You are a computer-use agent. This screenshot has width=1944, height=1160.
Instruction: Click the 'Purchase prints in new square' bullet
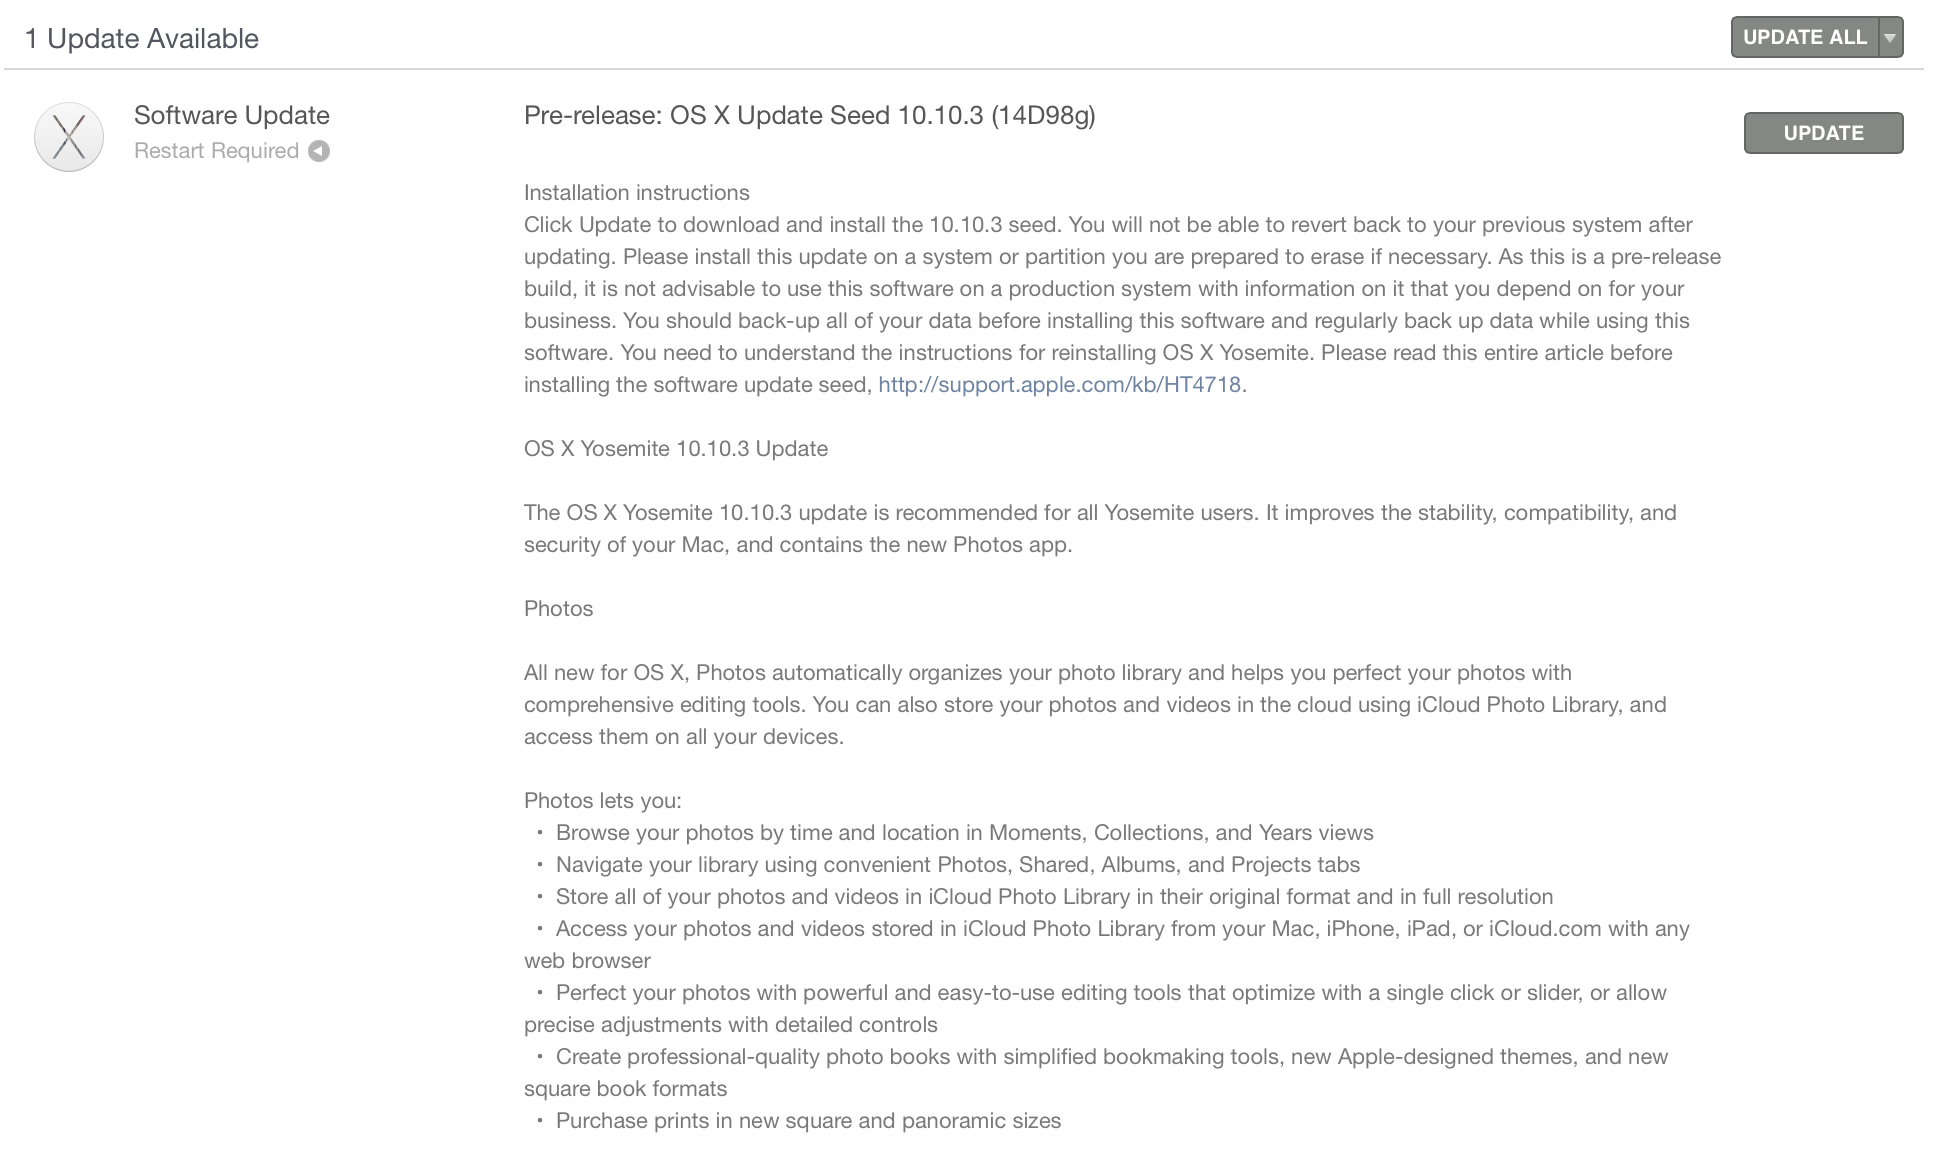(808, 1121)
